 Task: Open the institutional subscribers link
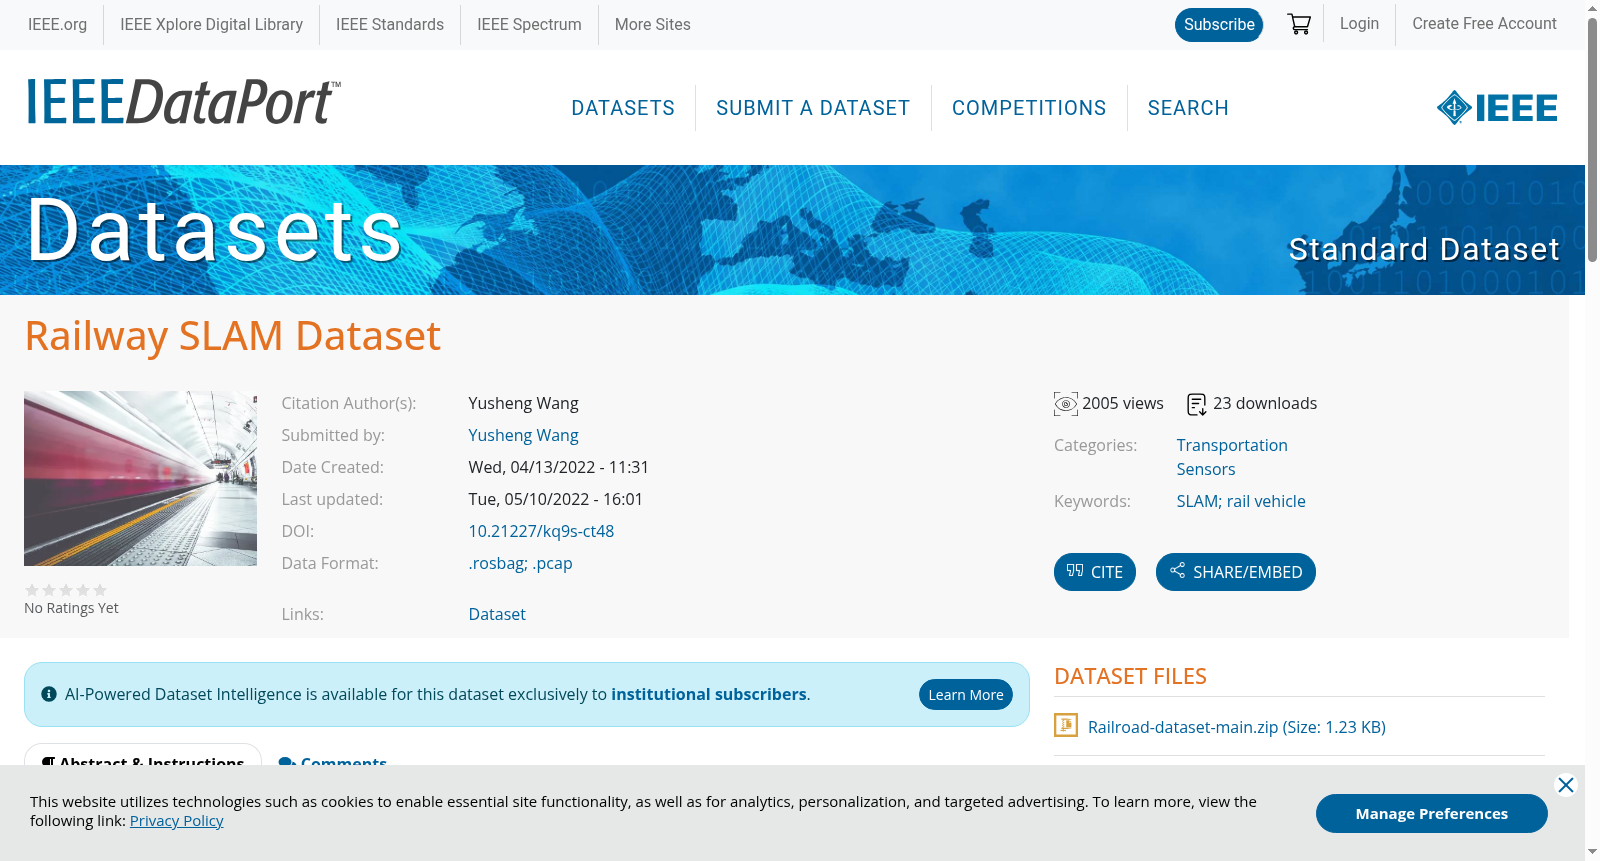(x=709, y=694)
